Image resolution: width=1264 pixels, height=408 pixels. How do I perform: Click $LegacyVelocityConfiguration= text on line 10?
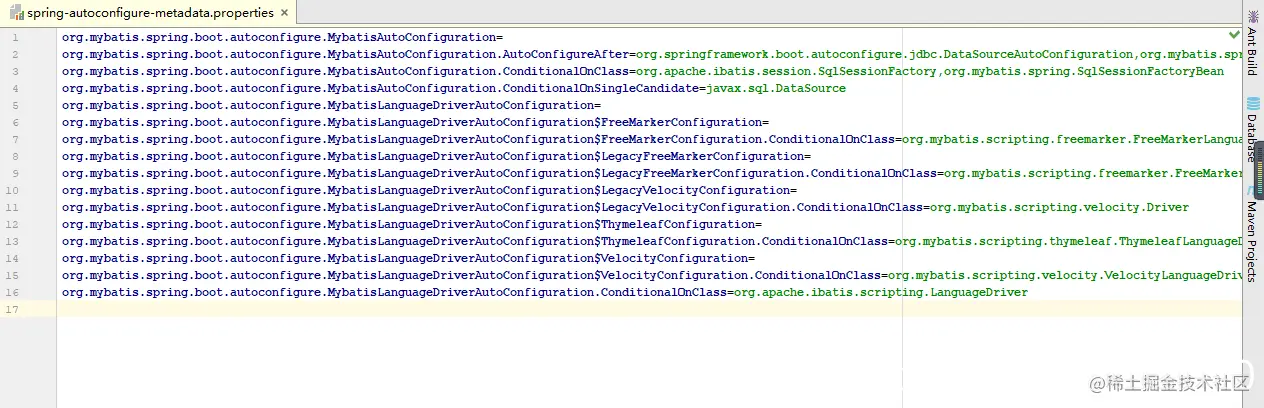click(696, 190)
